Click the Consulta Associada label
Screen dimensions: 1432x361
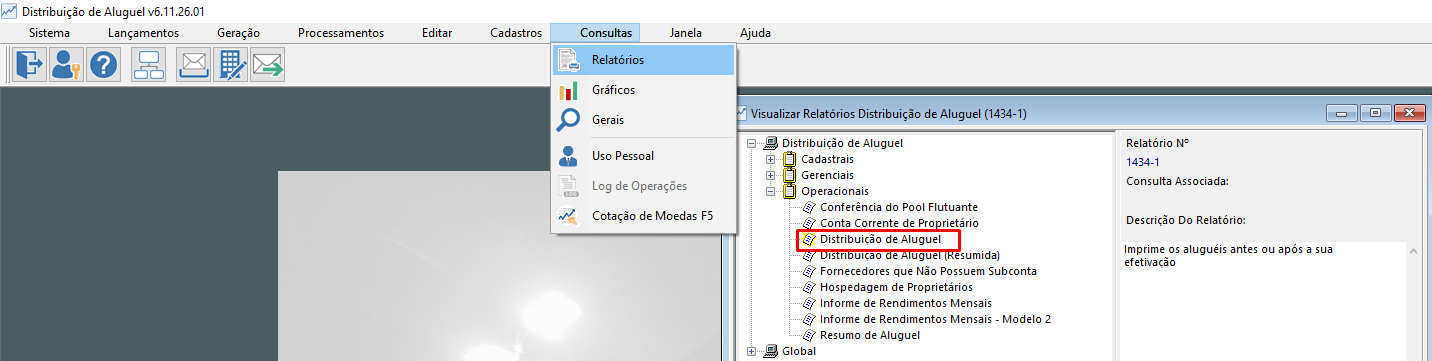click(x=1176, y=181)
